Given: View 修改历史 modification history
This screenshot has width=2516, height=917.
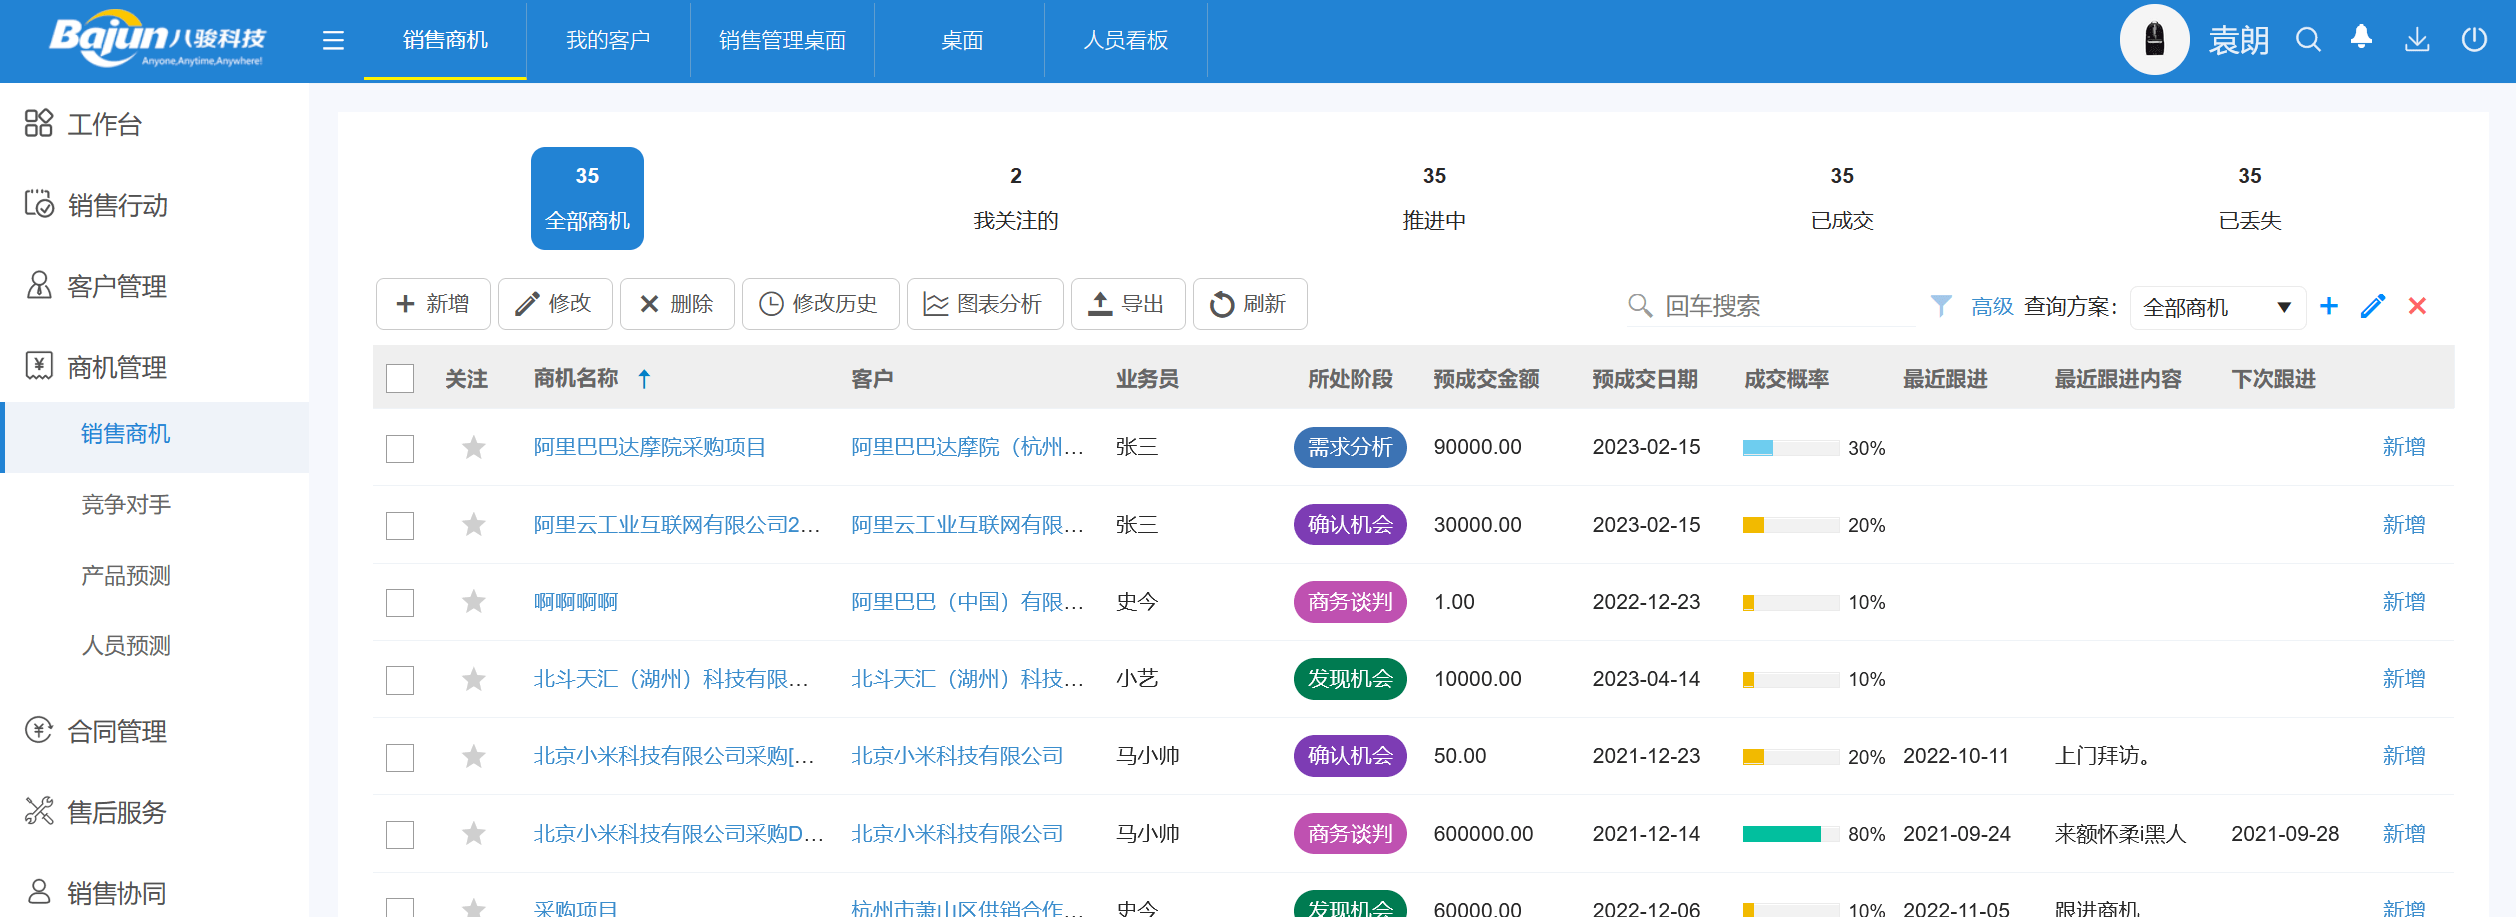Looking at the screenshot, I should 820,304.
